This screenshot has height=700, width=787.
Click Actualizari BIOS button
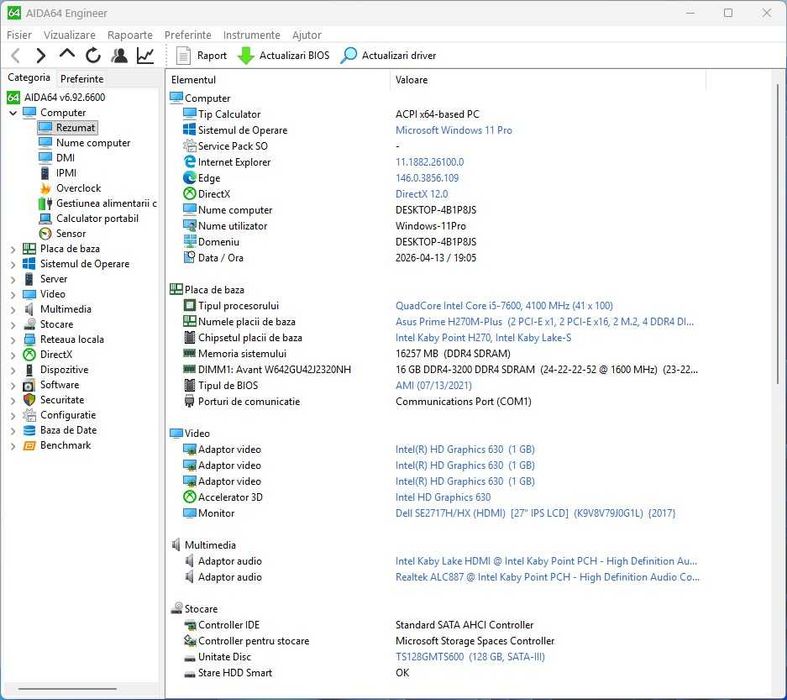click(284, 55)
